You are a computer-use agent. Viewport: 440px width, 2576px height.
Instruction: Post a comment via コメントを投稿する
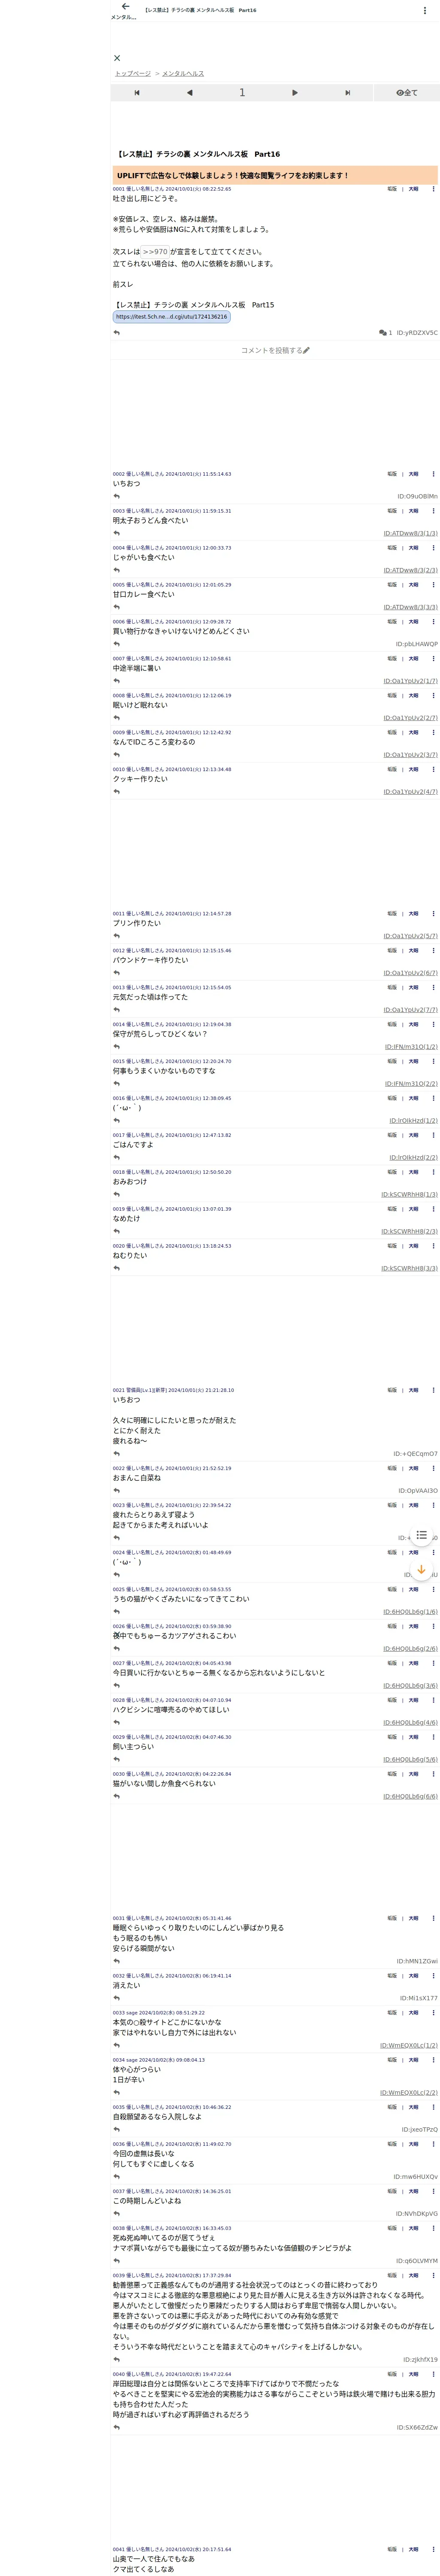[x=275, y=351]
